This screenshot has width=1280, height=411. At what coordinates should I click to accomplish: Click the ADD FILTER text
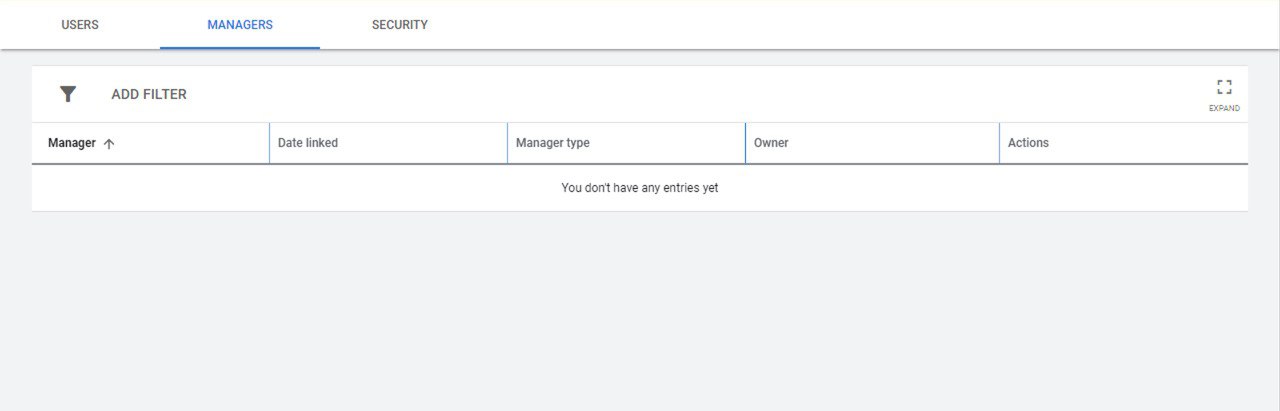coord(149,94)
